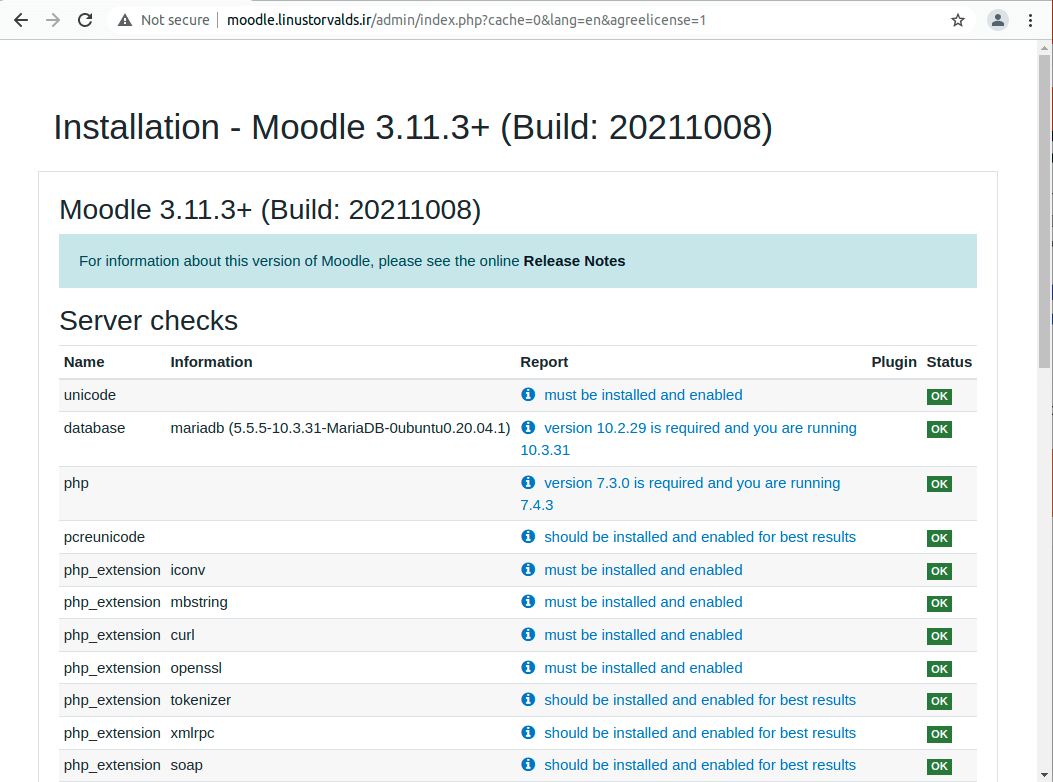Click the OK status badge for soap

pyautogui.click(x=939, y=766)
